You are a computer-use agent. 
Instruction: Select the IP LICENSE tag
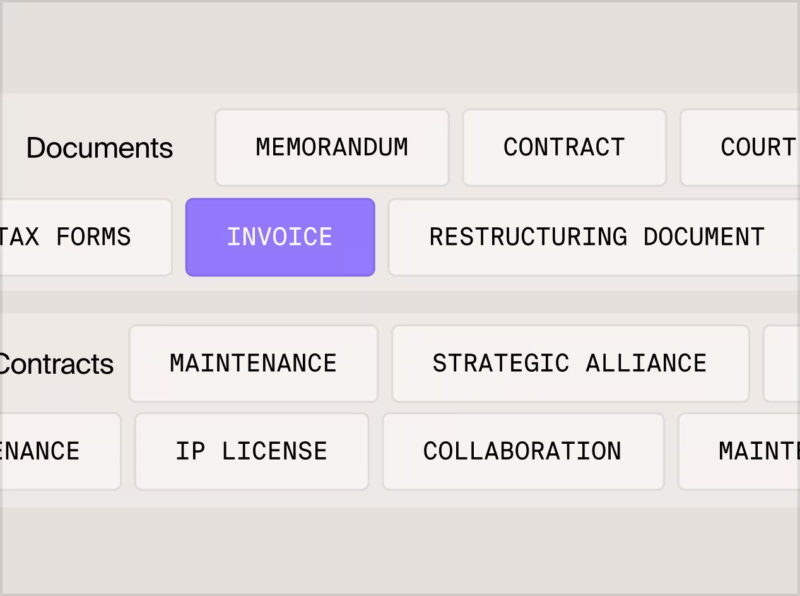click(251, 452)
